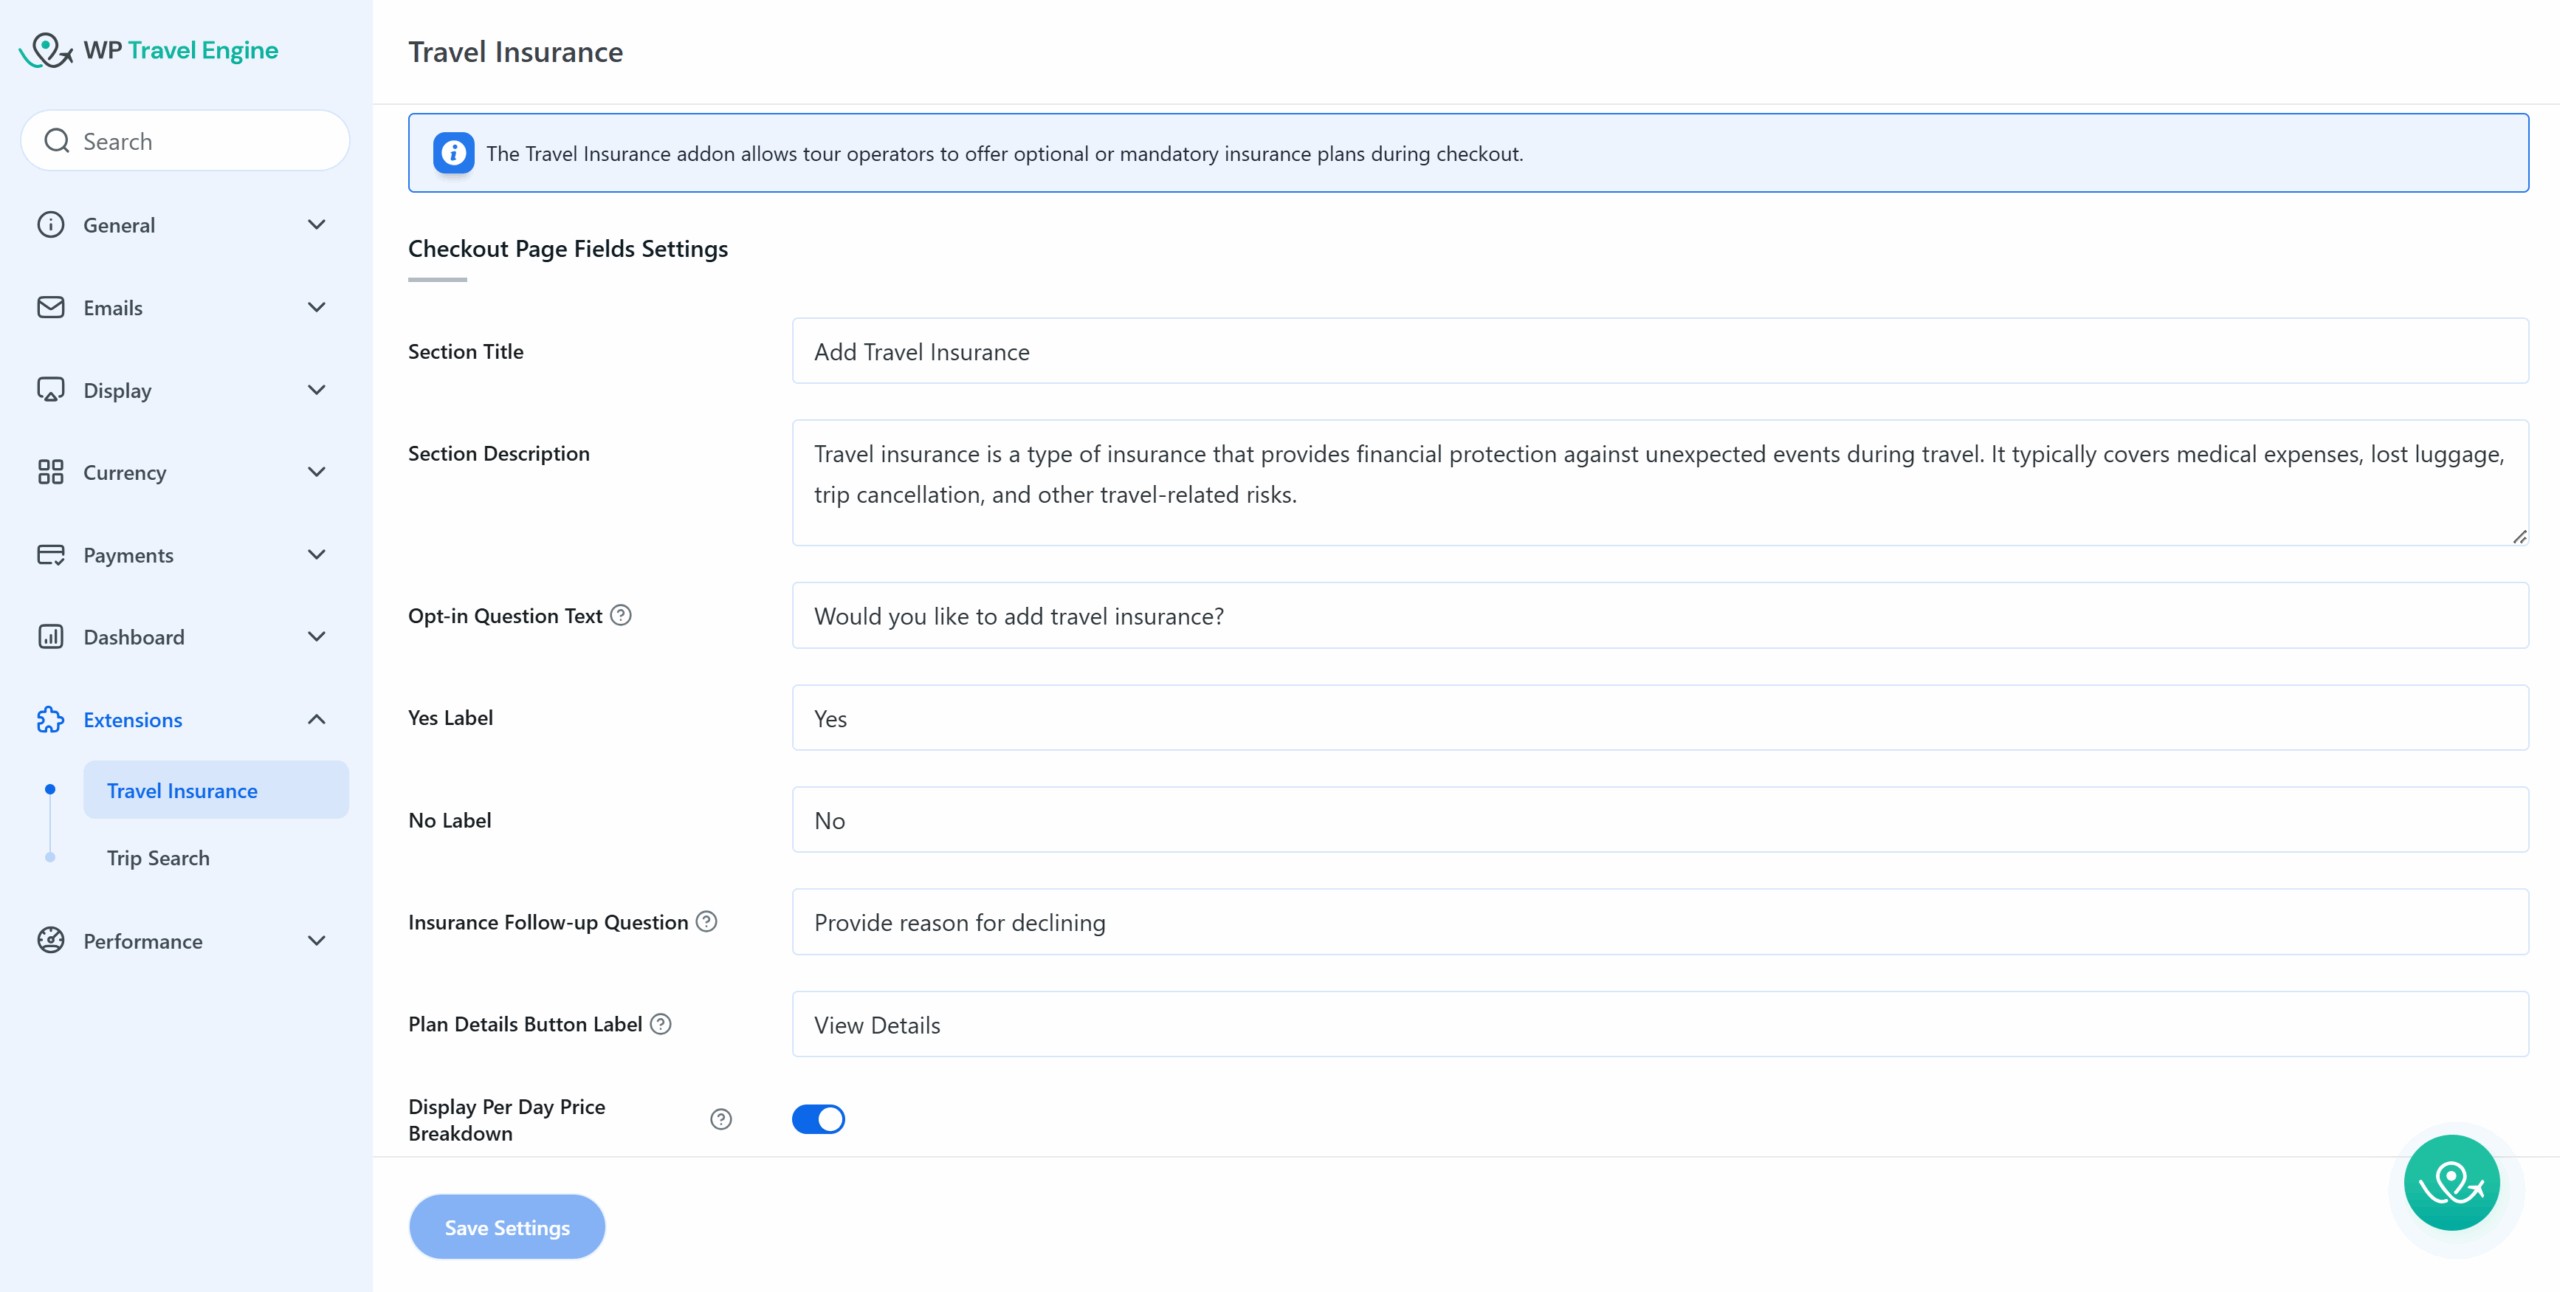Click help icon beside Opt-in Question Text
Viewport: 2560px width, 1292px height.
[621, 615]
